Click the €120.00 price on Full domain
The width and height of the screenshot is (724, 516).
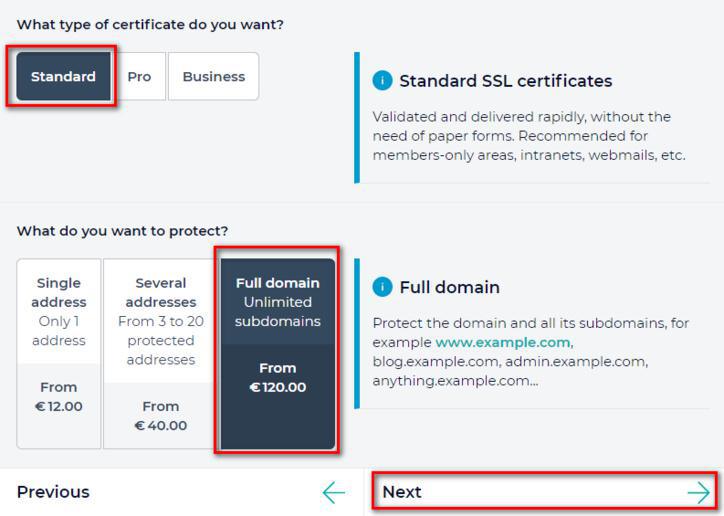pos(278,387)
